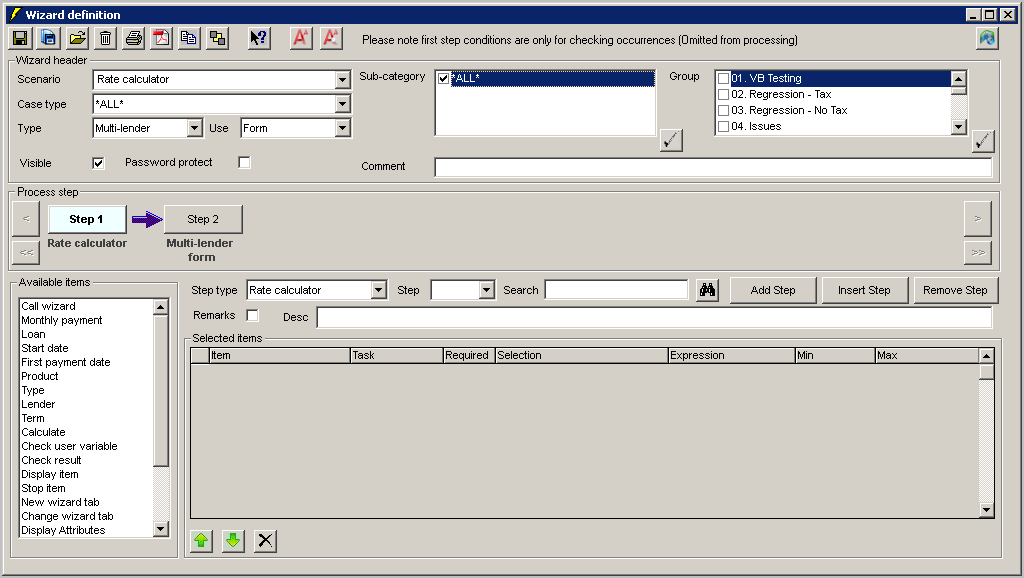Select Call wizard in Available items
The height and width of the screenshot is (578, 1024).
[48, 306]
